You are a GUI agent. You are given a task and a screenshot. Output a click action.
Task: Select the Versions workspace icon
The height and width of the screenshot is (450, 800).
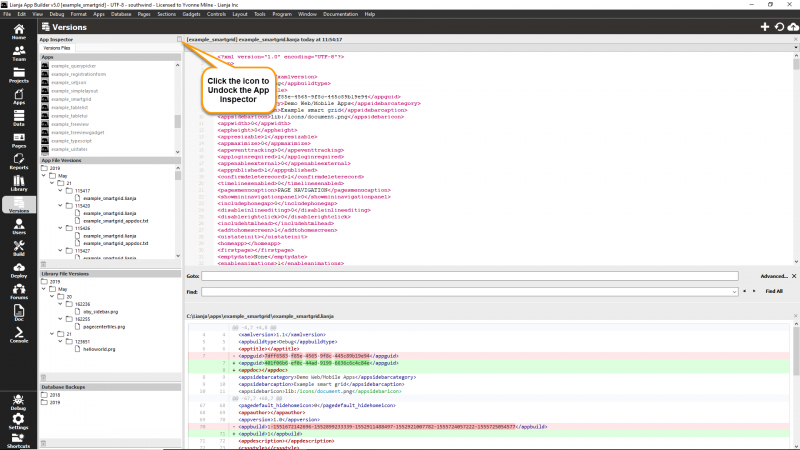(19, 205)
